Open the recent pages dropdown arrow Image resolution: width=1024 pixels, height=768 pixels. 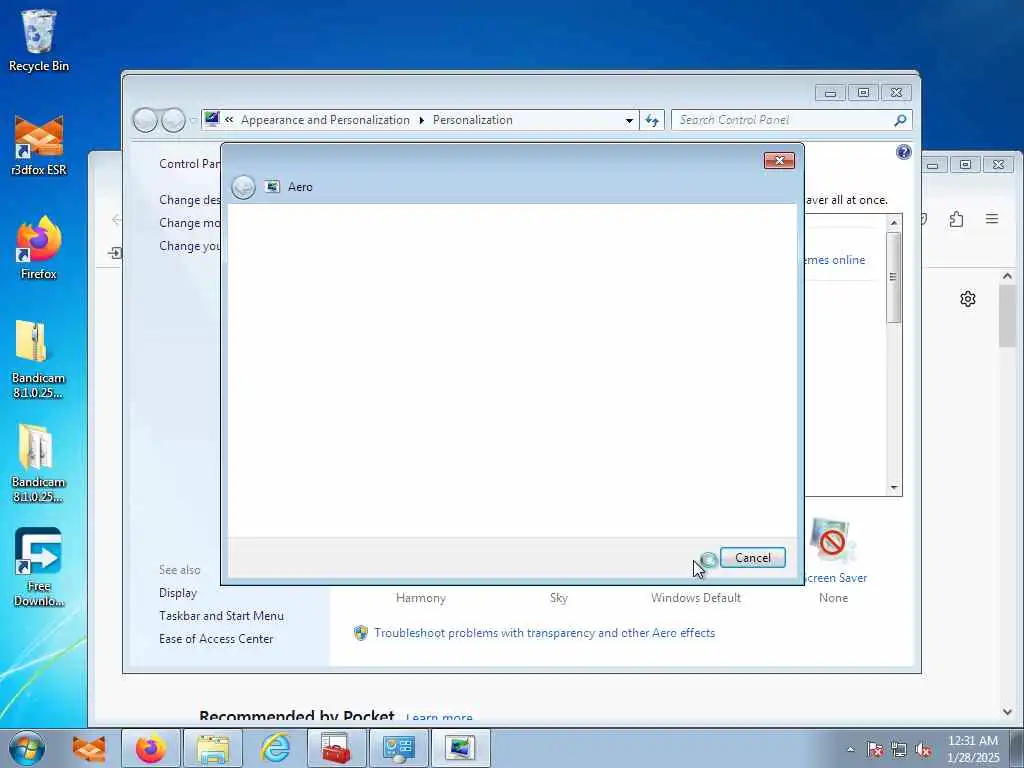coord(192,121)
